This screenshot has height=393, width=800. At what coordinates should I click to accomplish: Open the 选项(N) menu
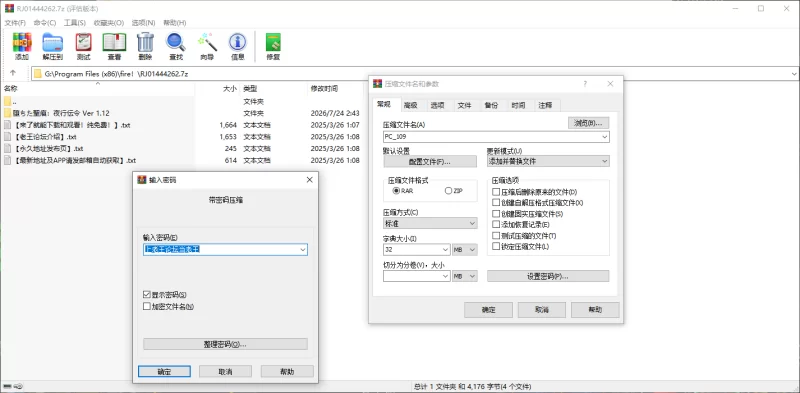[143, 23]
